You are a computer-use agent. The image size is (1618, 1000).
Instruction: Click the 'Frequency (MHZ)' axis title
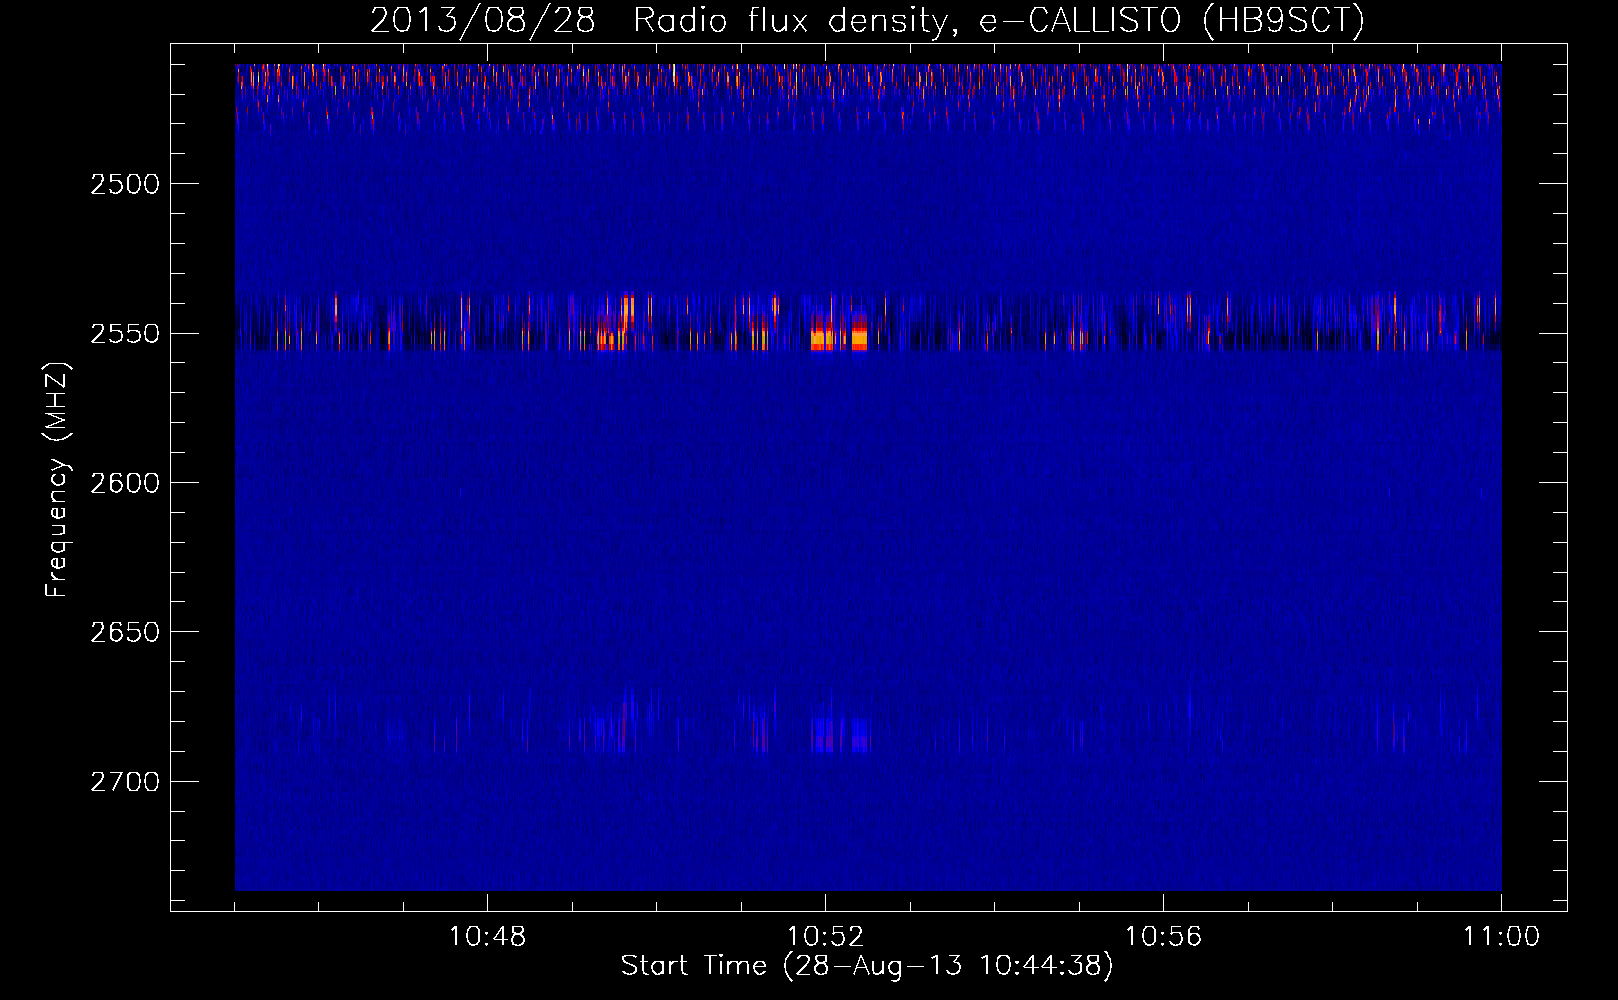(x=58, y=480)
